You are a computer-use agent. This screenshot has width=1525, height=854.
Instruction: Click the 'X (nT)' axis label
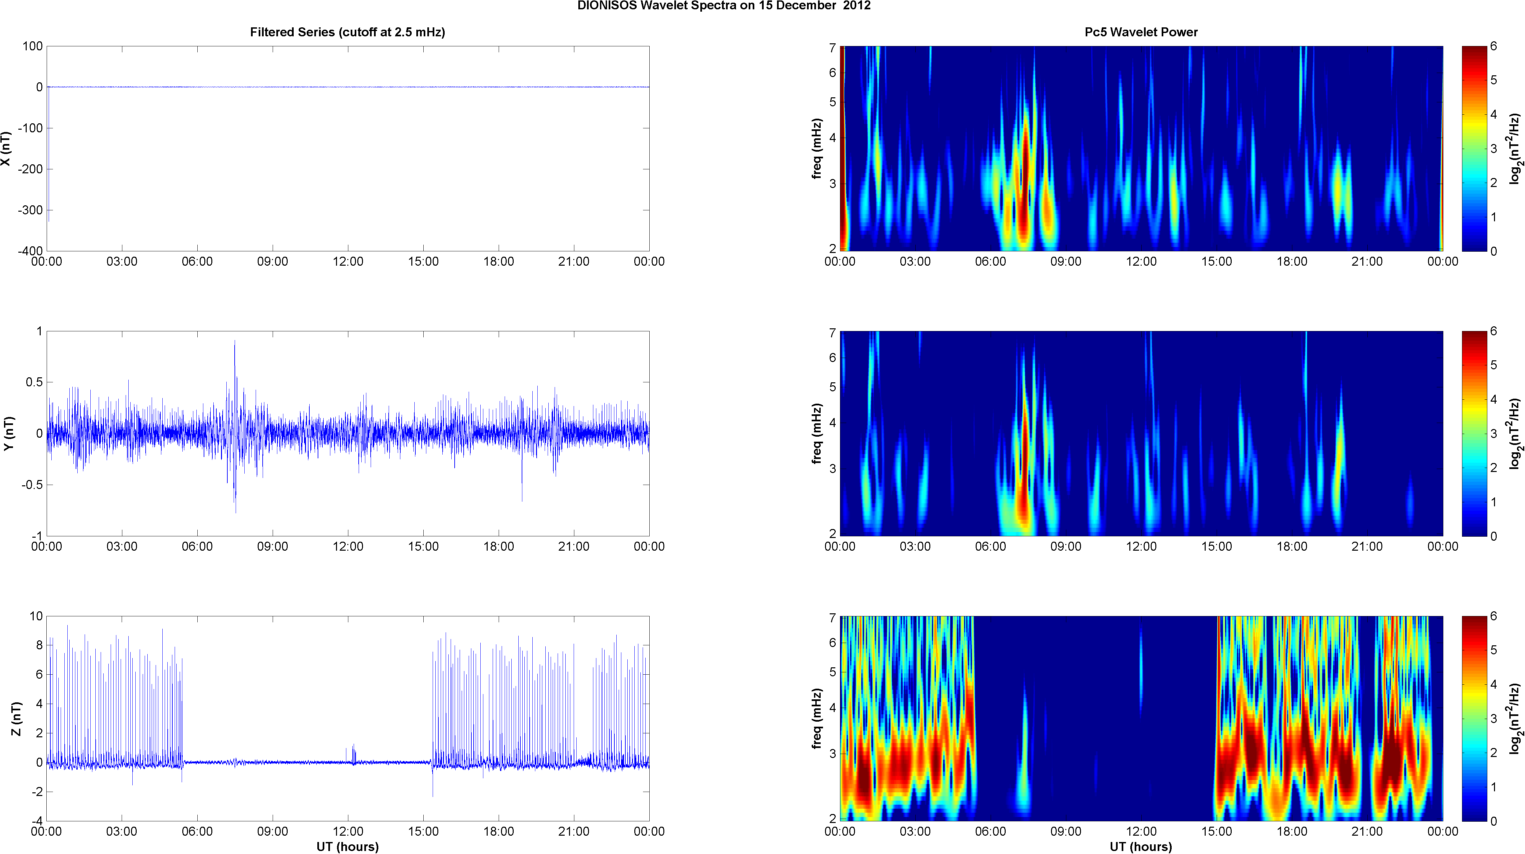pyautogui.click(x=7, y=149)
